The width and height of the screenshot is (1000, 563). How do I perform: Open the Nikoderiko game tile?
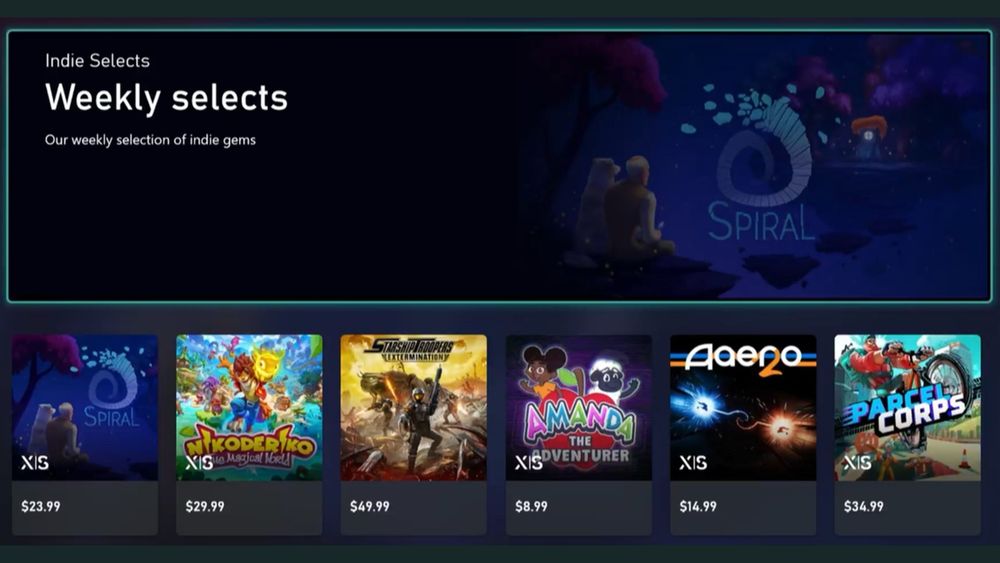[x=249, y=434]
